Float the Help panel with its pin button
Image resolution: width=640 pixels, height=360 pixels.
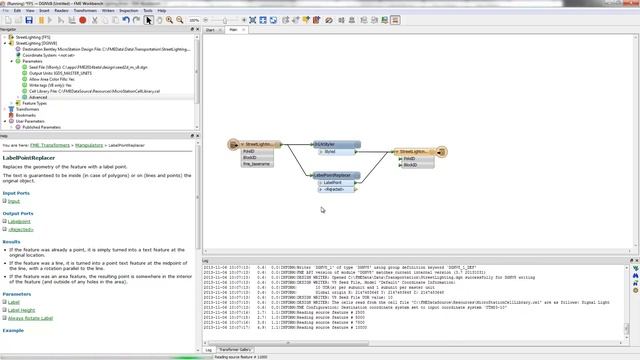[x=192, y=136]
